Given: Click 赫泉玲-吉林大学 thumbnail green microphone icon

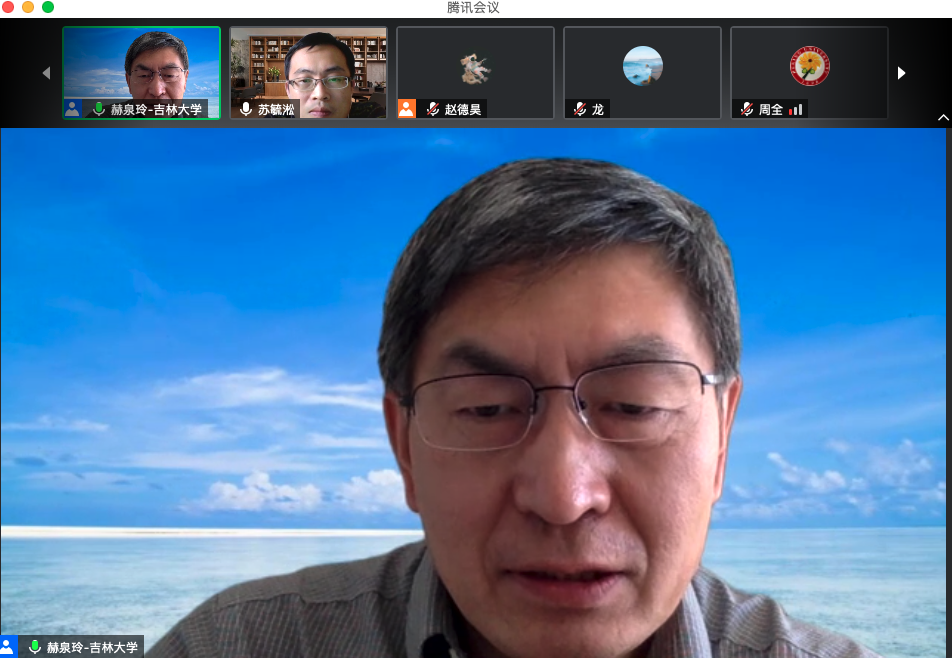Looking at the screenshot, I should pyautogui.click(x=99, y=109).
